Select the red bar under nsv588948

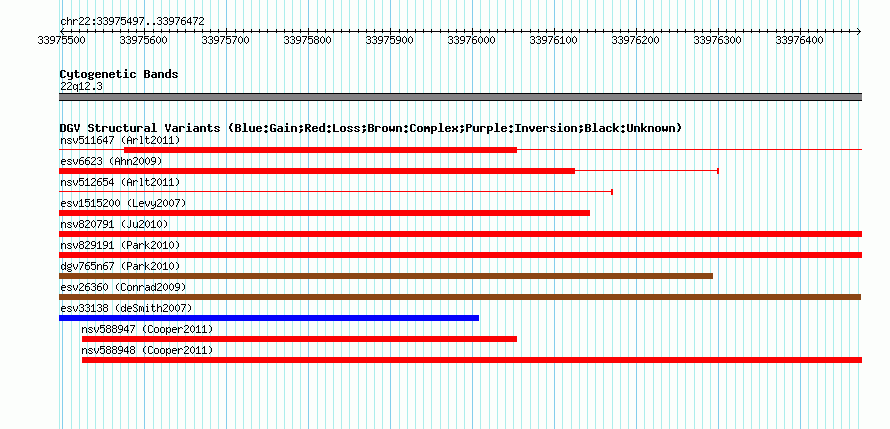pos(472,360)
